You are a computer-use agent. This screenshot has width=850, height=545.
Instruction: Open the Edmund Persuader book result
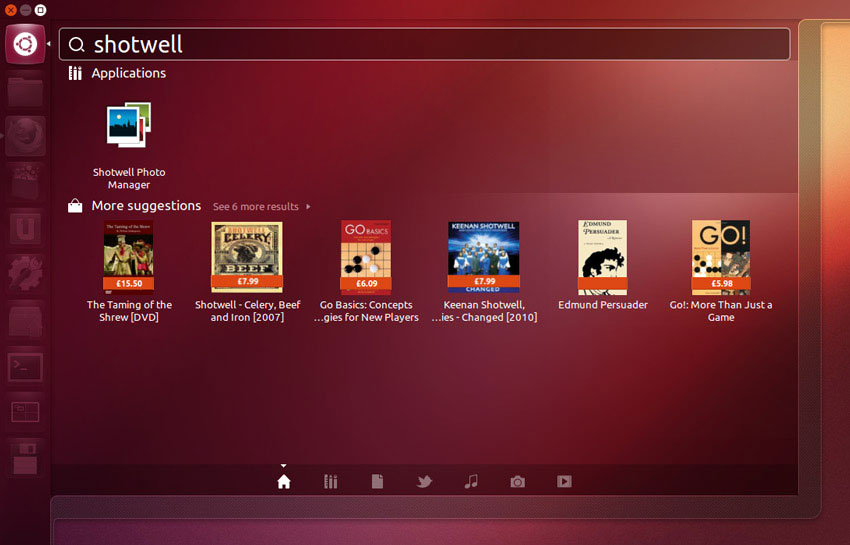(603, 256)
